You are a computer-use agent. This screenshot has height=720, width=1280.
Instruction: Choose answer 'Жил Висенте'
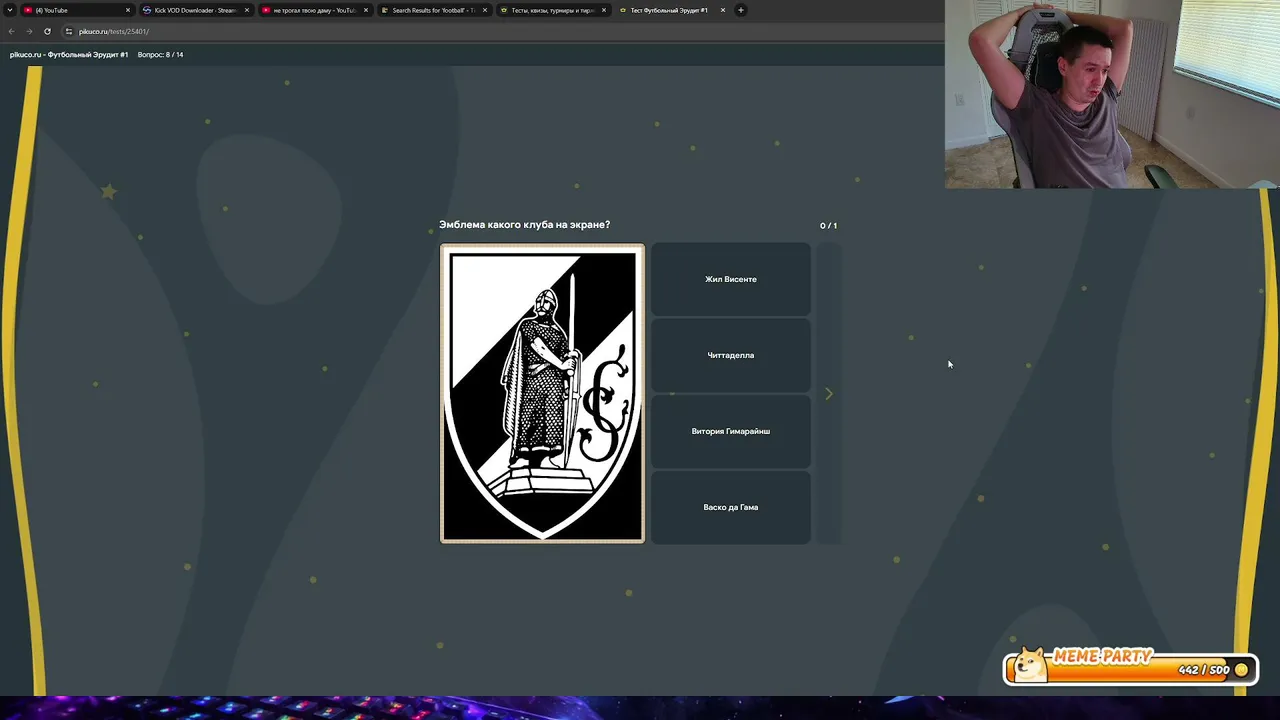point(731,279)
